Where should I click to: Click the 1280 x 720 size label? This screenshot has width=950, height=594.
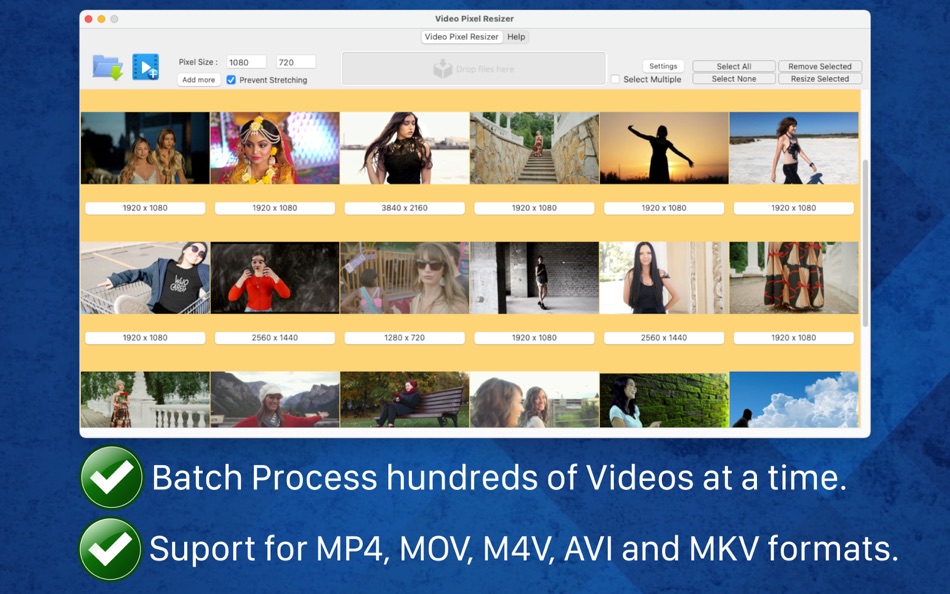coord(405,338)
